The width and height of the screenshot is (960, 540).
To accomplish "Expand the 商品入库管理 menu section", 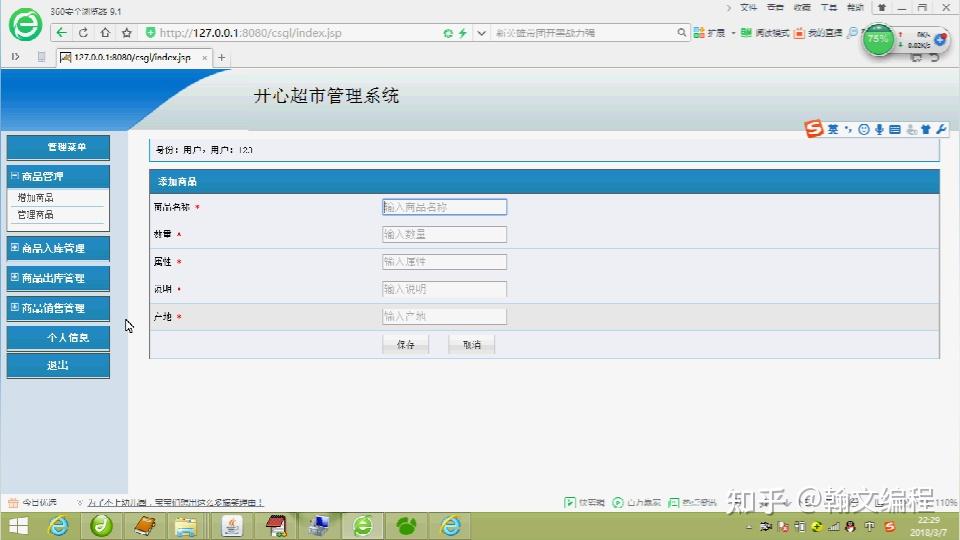I will click(x=15, y=248).
